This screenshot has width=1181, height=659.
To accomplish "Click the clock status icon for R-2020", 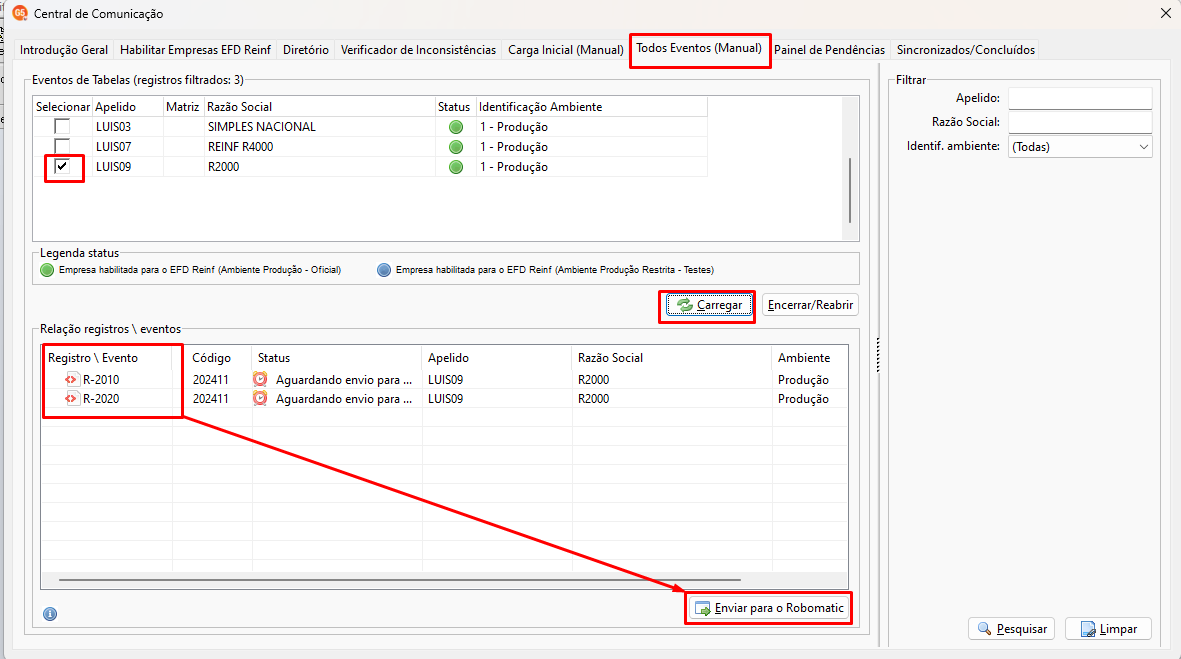I will [260, 398].
